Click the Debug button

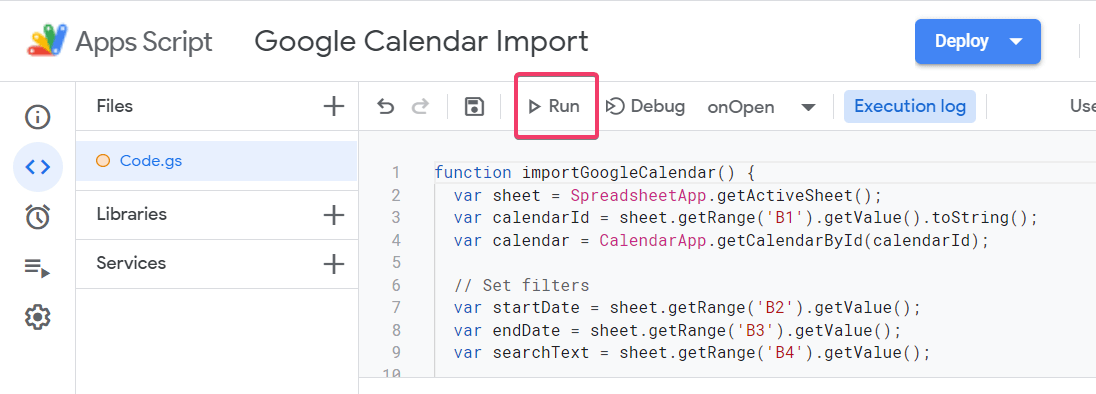(x=645, y=106)
